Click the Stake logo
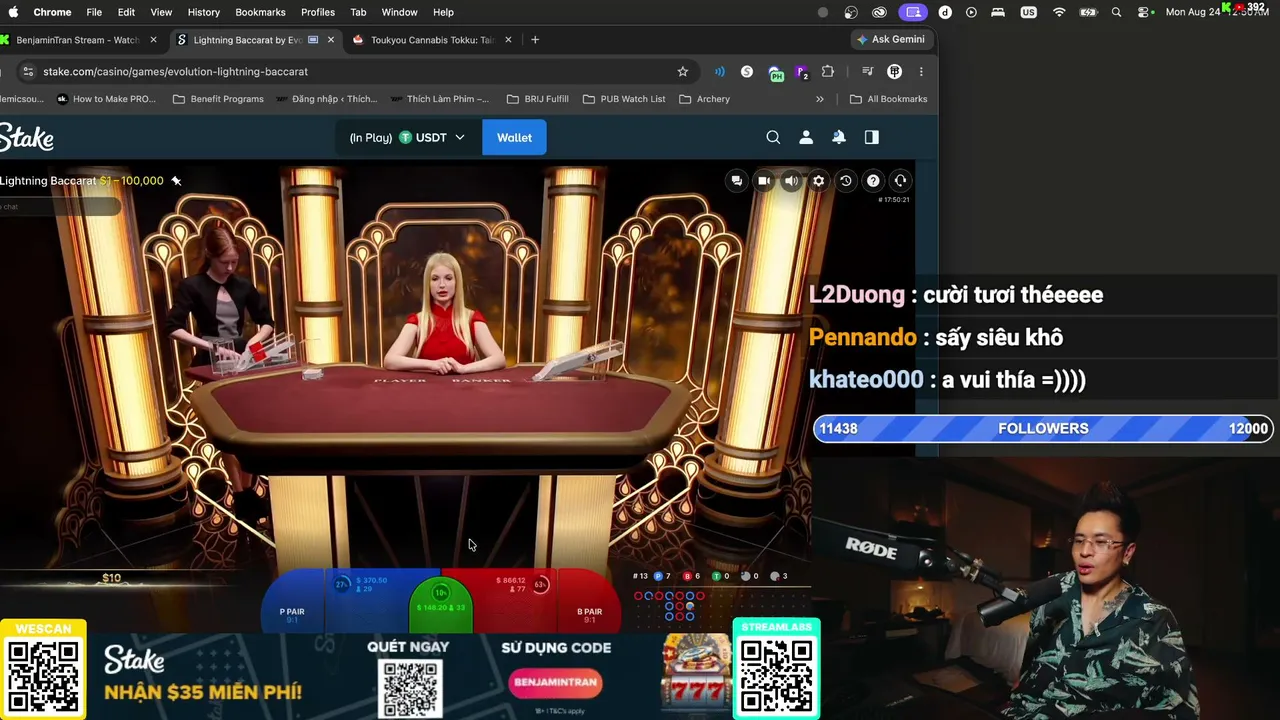1280x720 pixels. (x=27, y=138)
